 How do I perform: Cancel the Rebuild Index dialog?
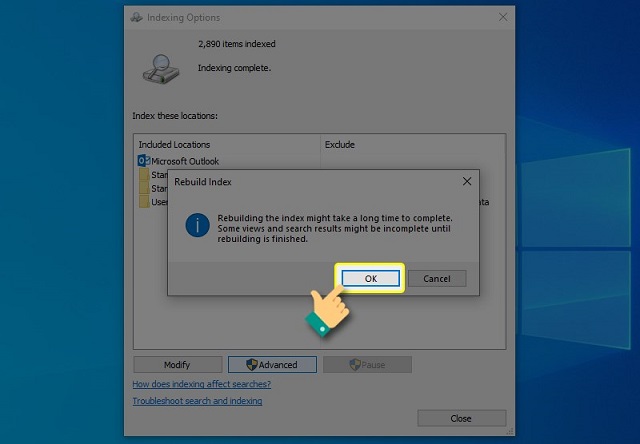pyautogui.click(x=437, y=278)
